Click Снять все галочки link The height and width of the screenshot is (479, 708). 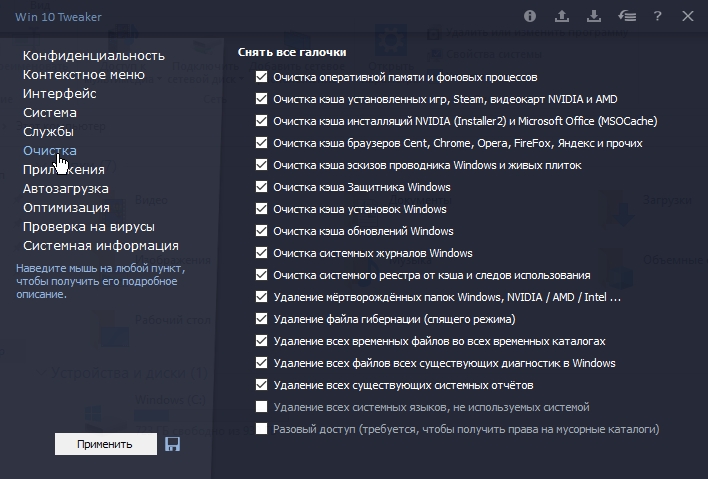(292, 52)
